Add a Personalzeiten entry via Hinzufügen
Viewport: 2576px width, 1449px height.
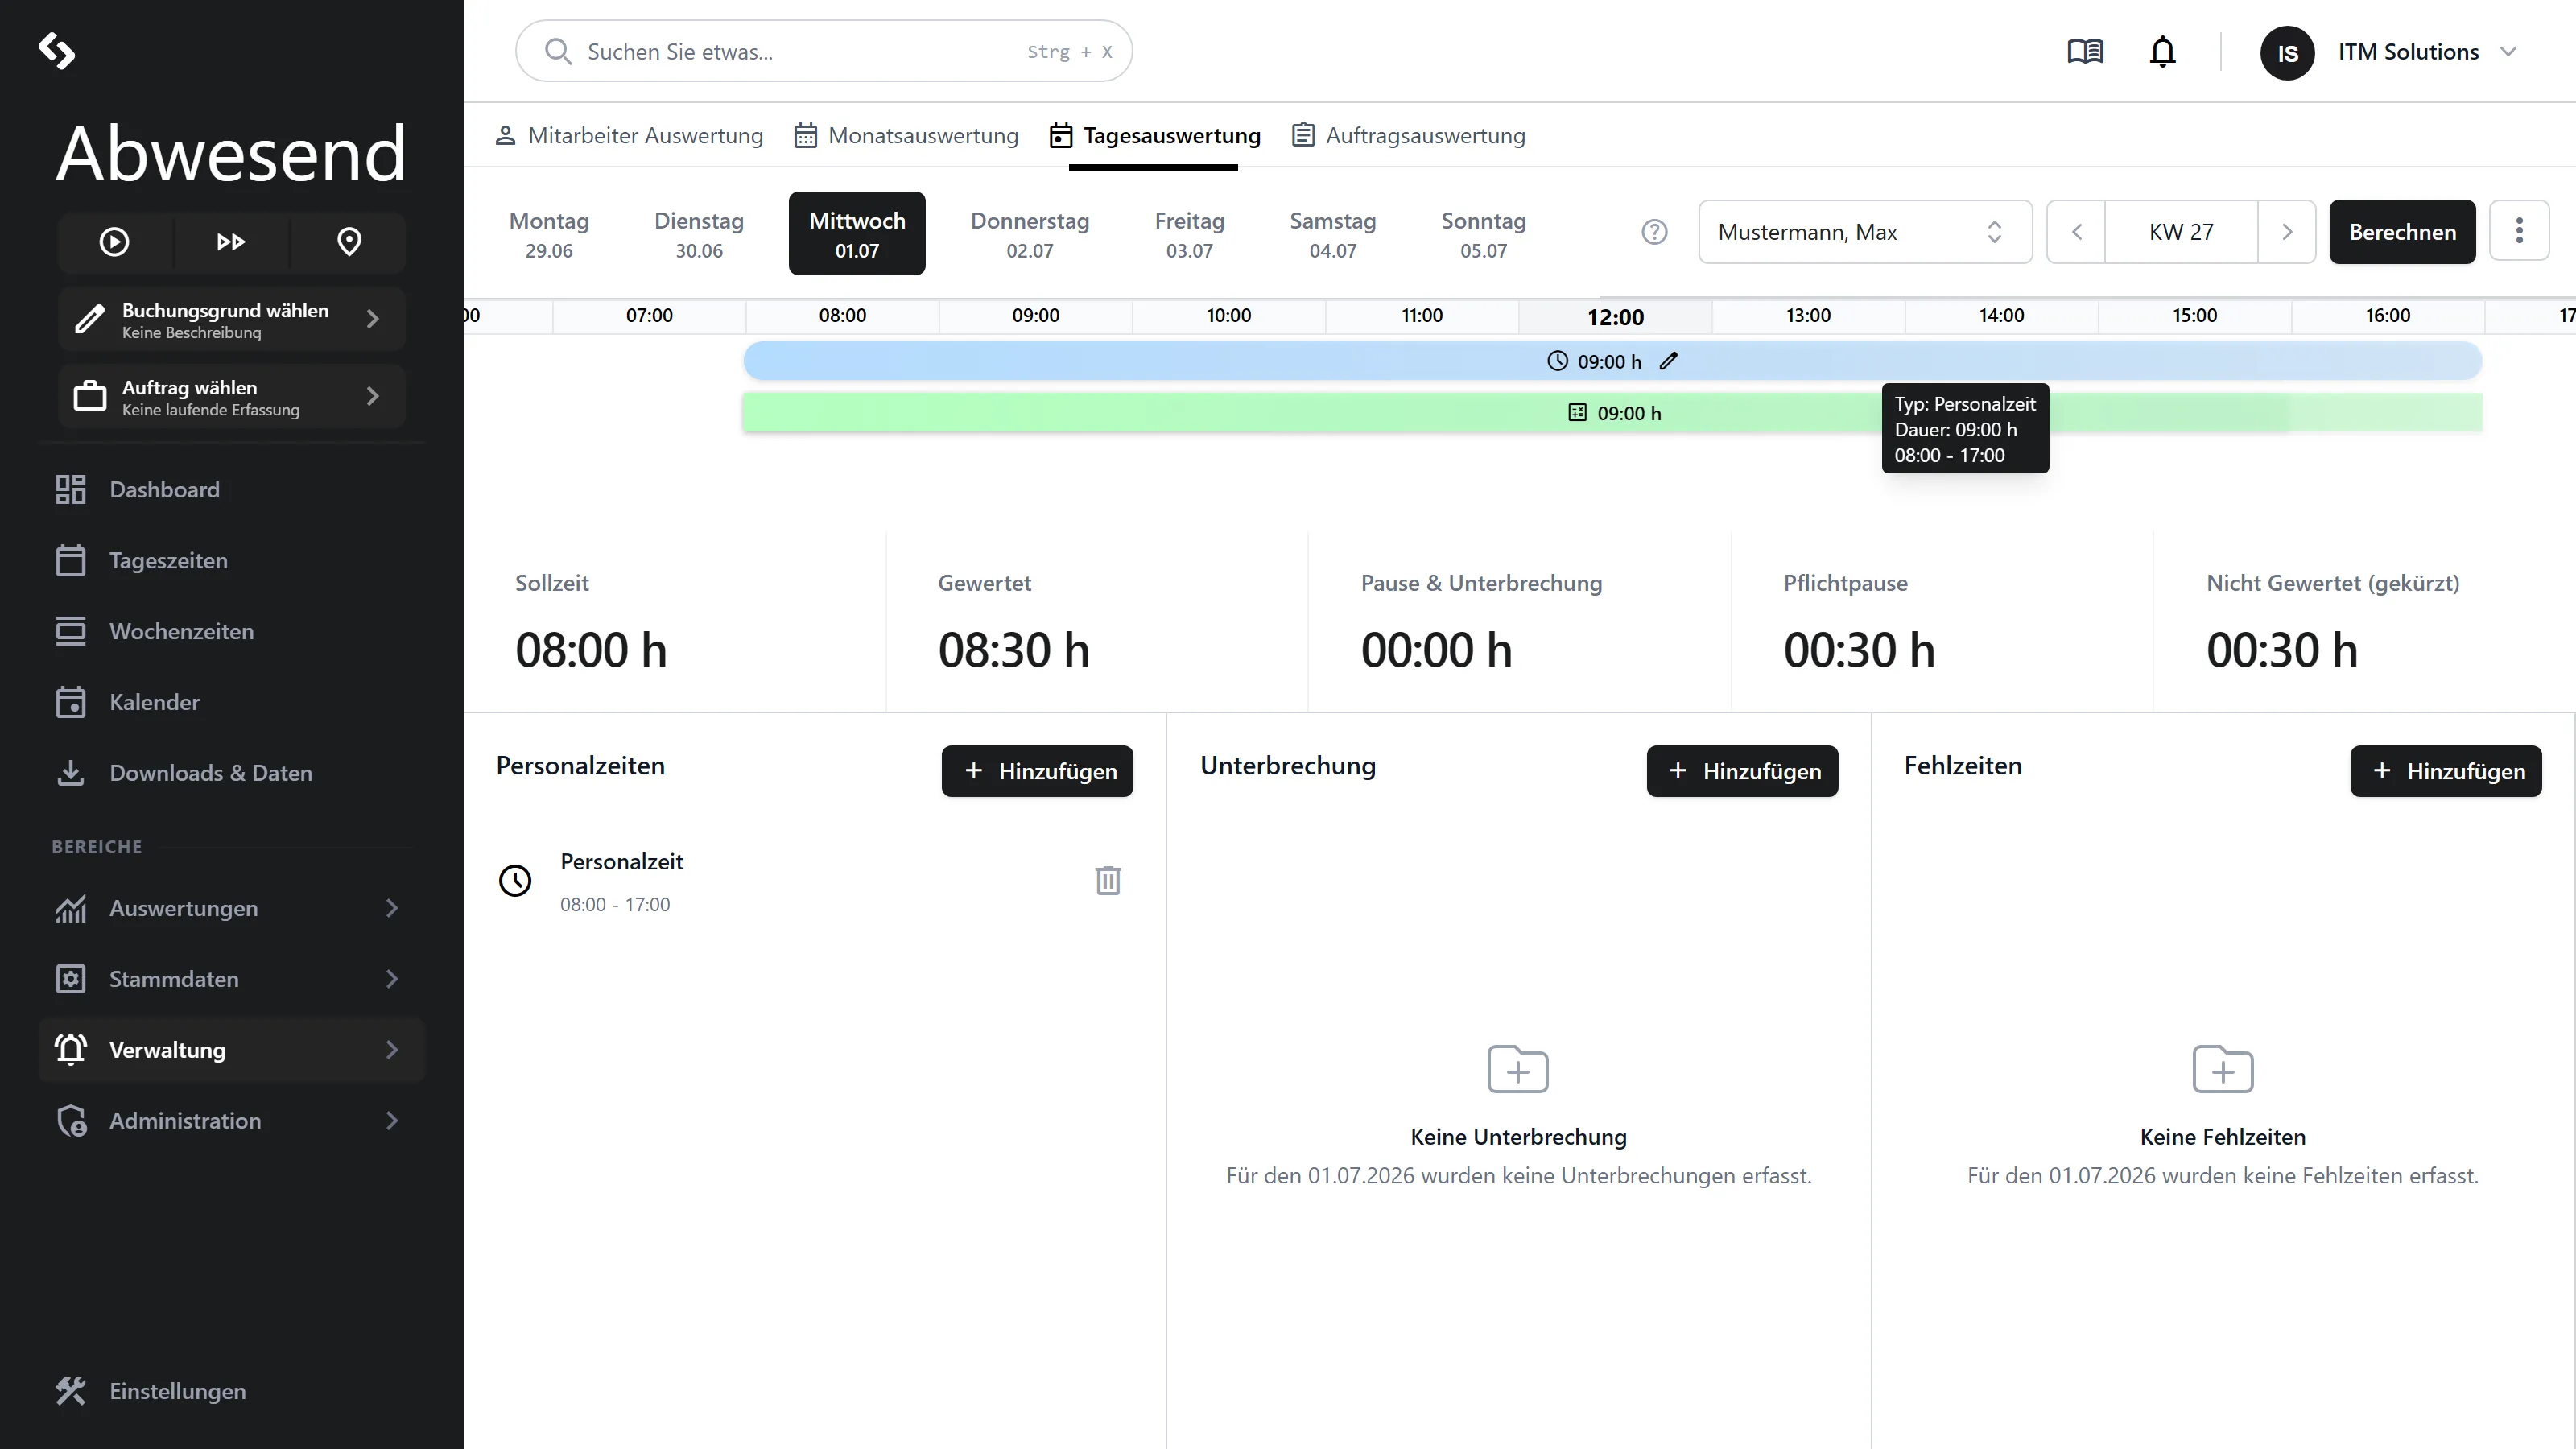(x=1037, y=771)
